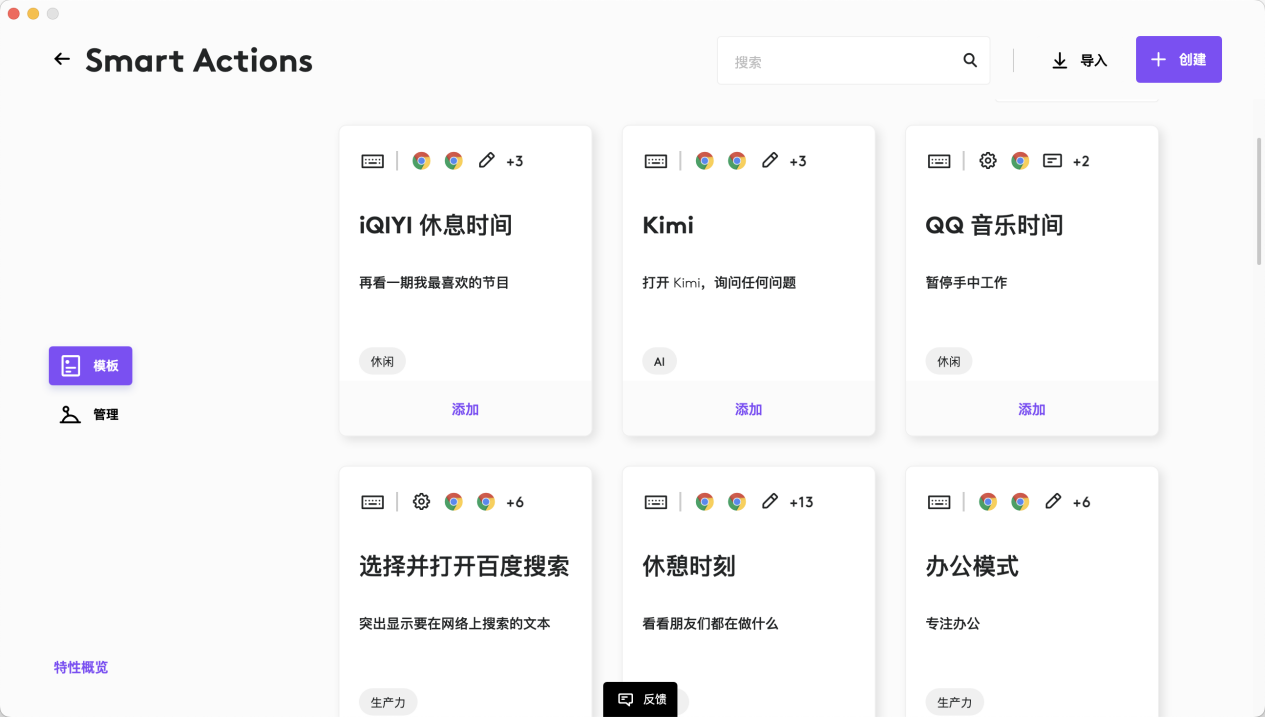The height and width of the screenshot is (717, 1265).
Task: Click the first Chrome icon on 休憩时刻 card
Action: tap(705, 502)
